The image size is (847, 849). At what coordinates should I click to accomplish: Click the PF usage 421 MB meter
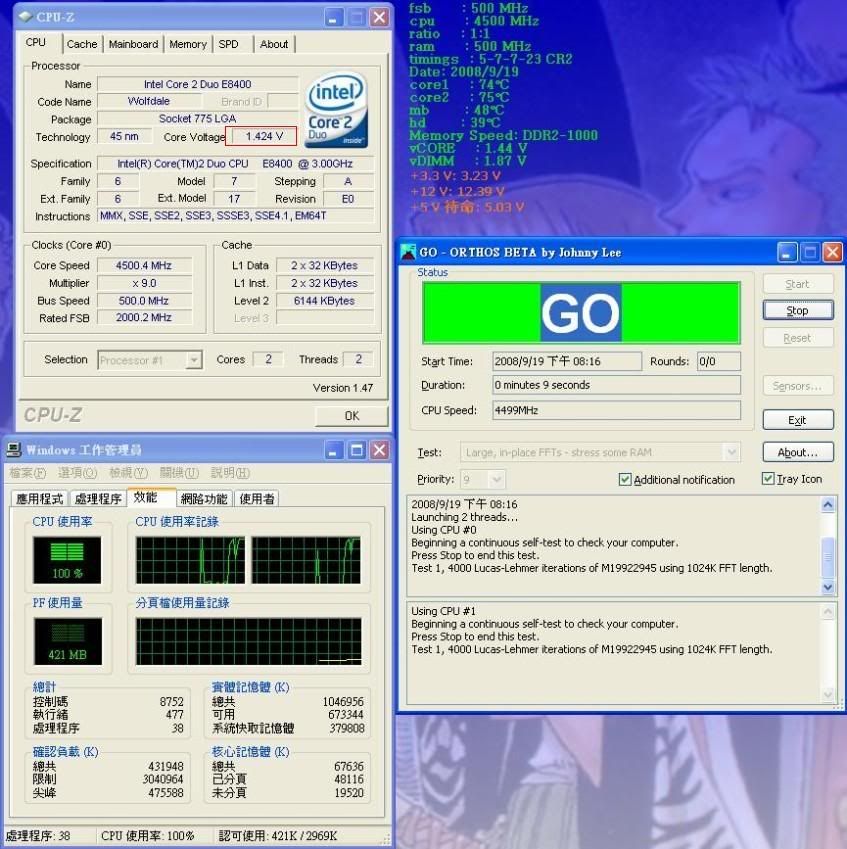[68, 641]
